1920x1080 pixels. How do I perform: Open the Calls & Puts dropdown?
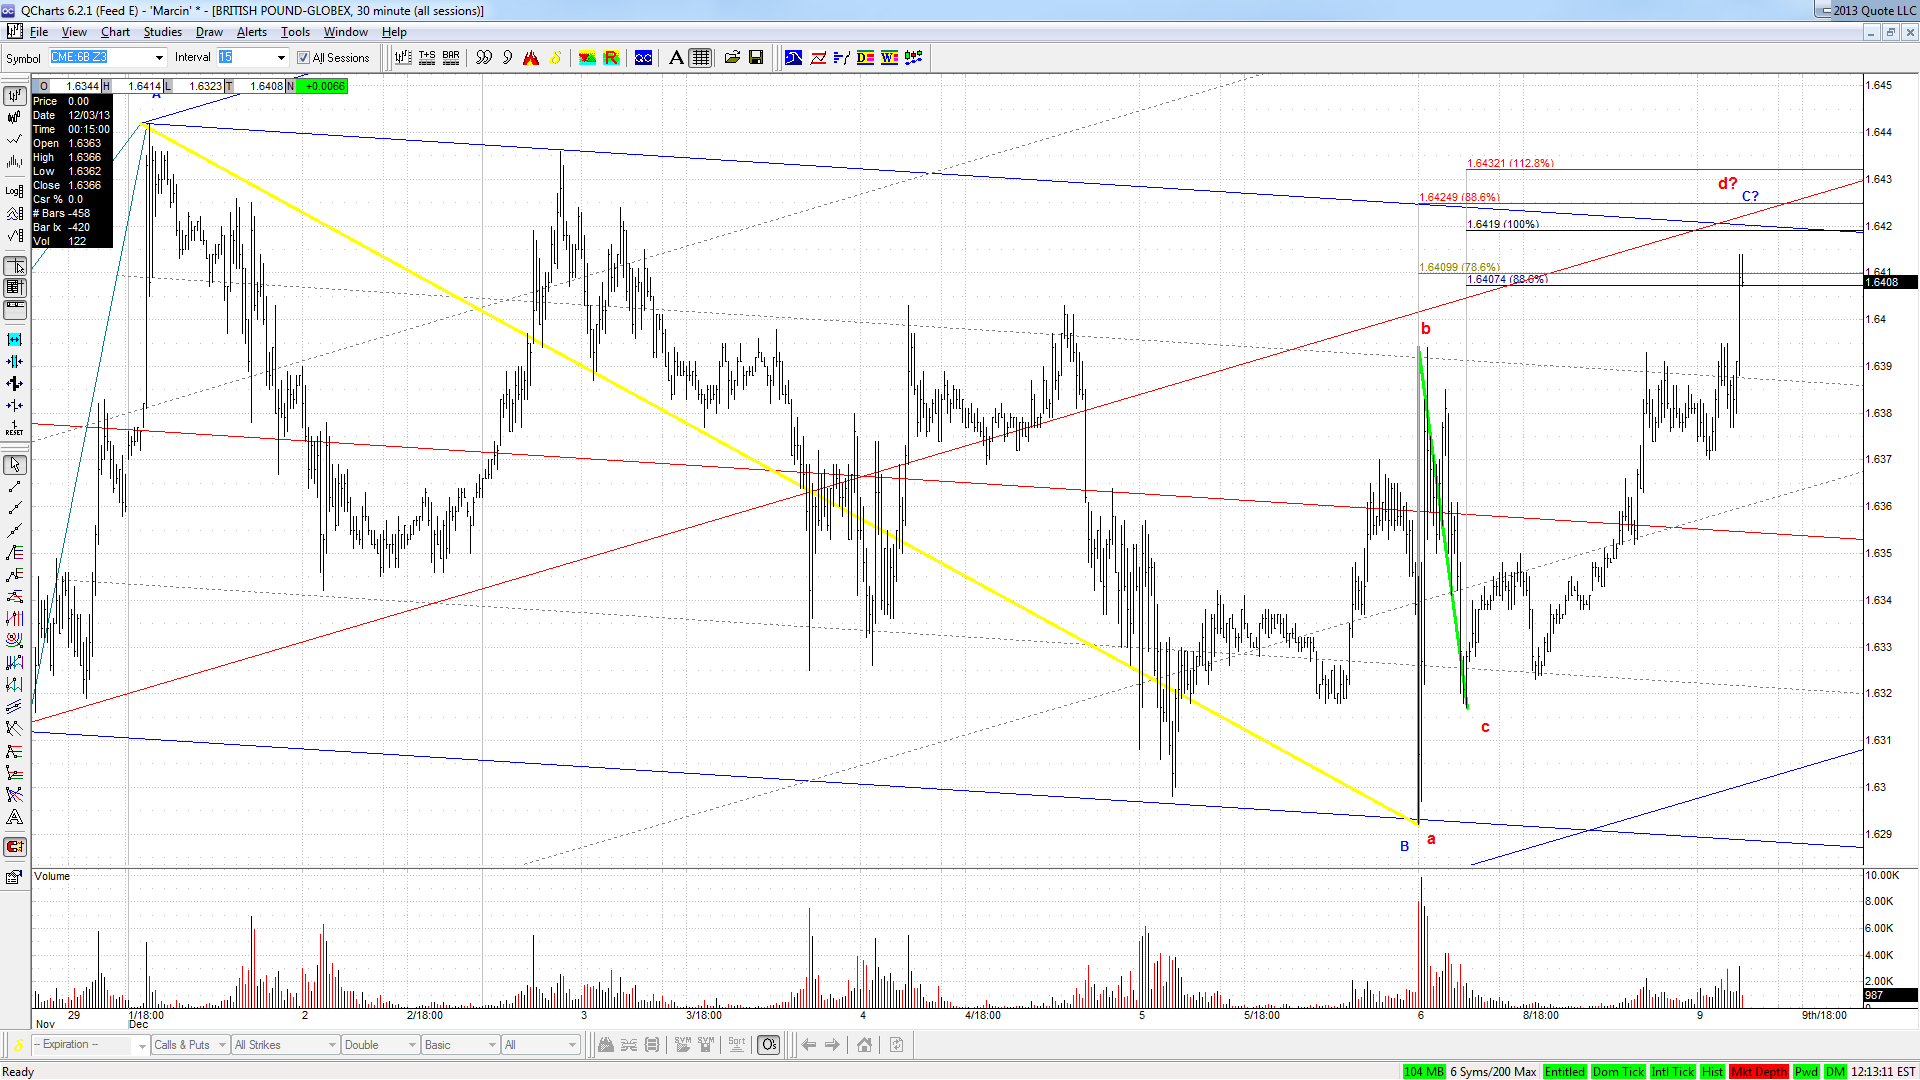click(x=190, y=1045)
